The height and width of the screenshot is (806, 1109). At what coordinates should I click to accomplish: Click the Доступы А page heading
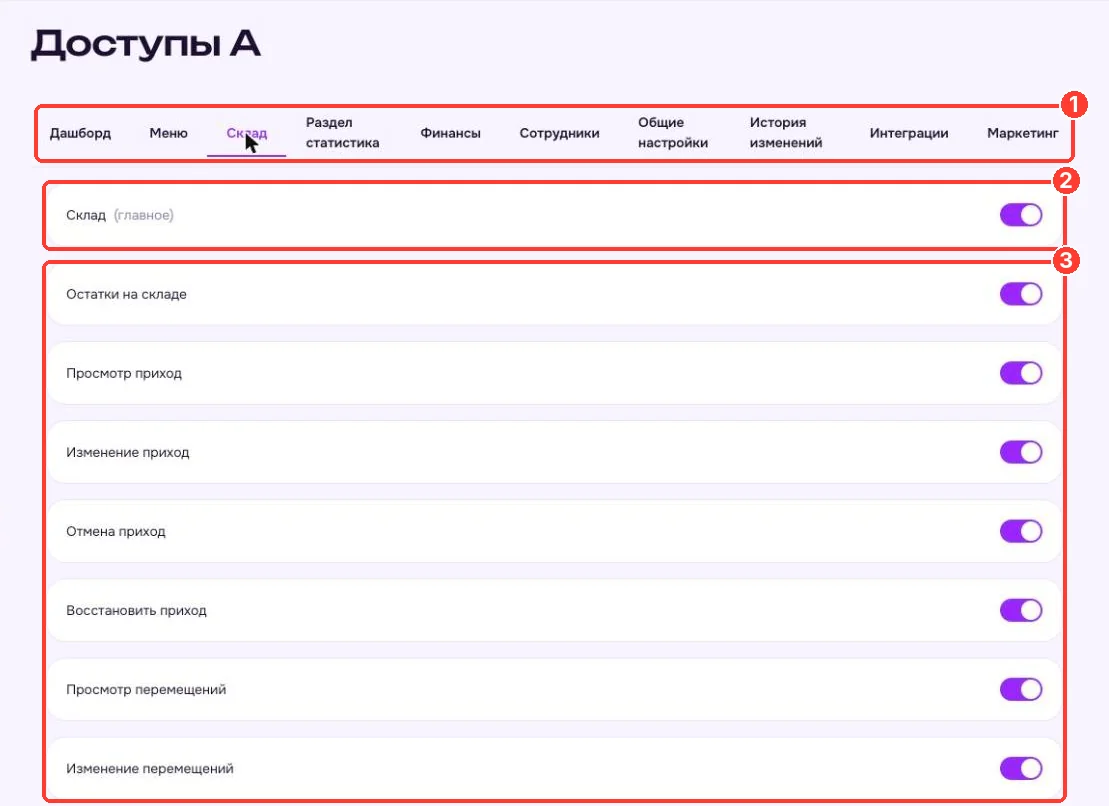point(146,45)
